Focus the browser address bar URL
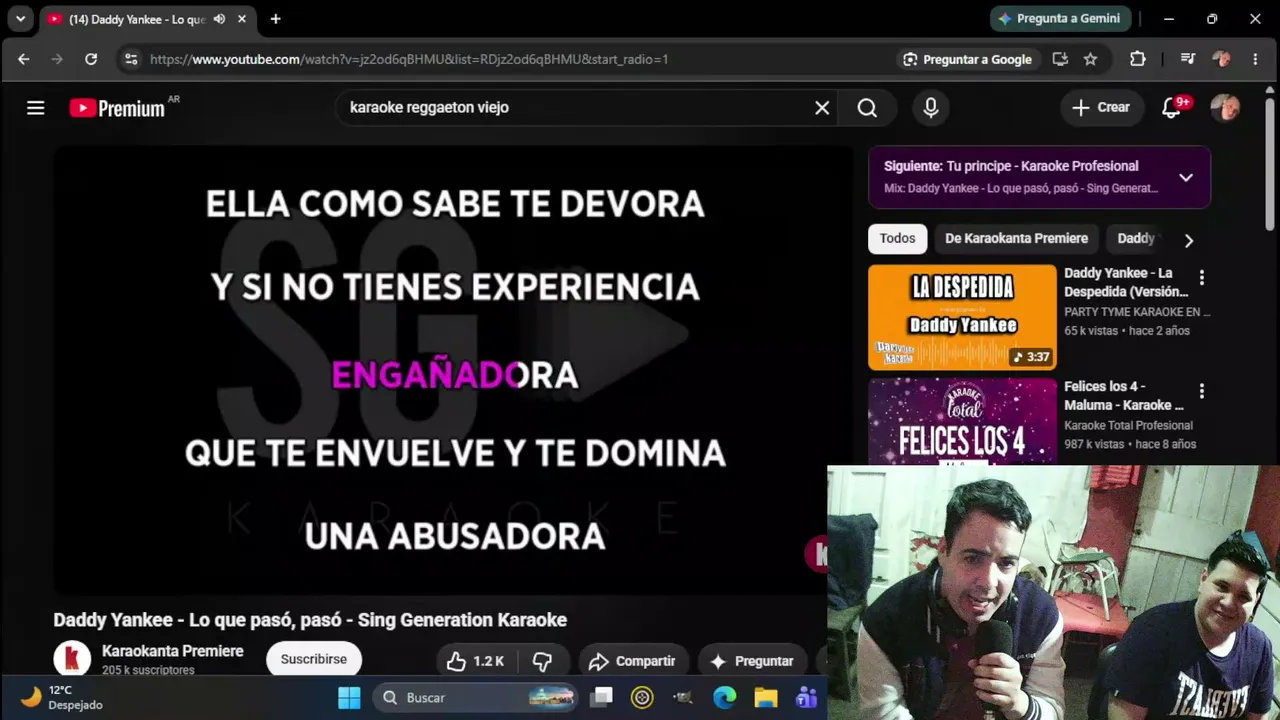1280x720 pixels. (409, 59)
